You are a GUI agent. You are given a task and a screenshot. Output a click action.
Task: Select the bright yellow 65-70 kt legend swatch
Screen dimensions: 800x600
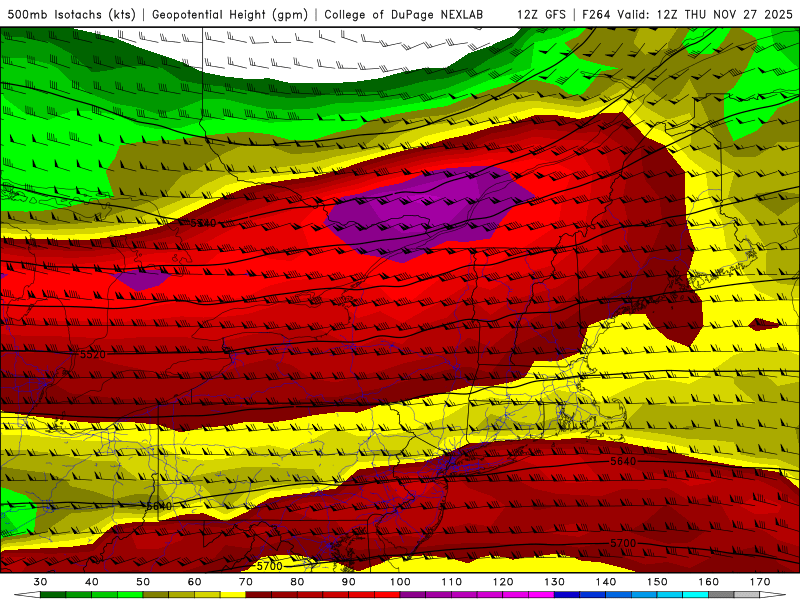coord(233,595)
